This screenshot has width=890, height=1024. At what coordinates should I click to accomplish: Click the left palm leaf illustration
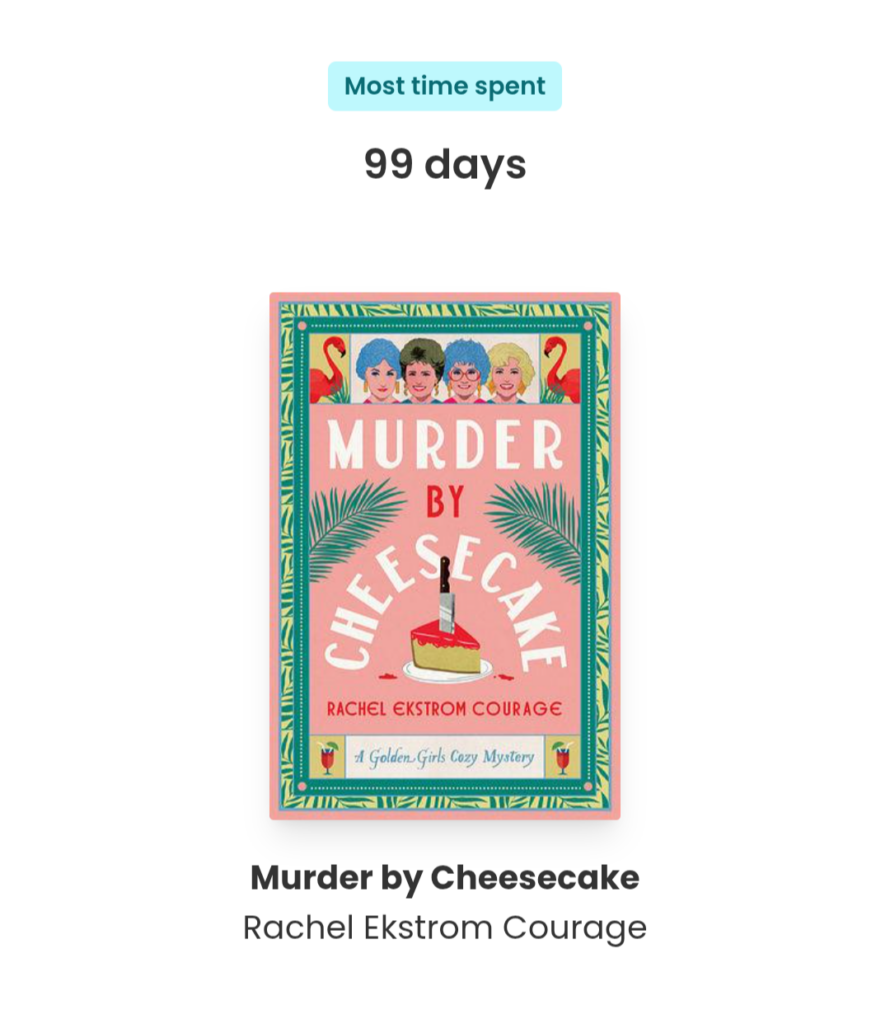(x=353, y=526)
